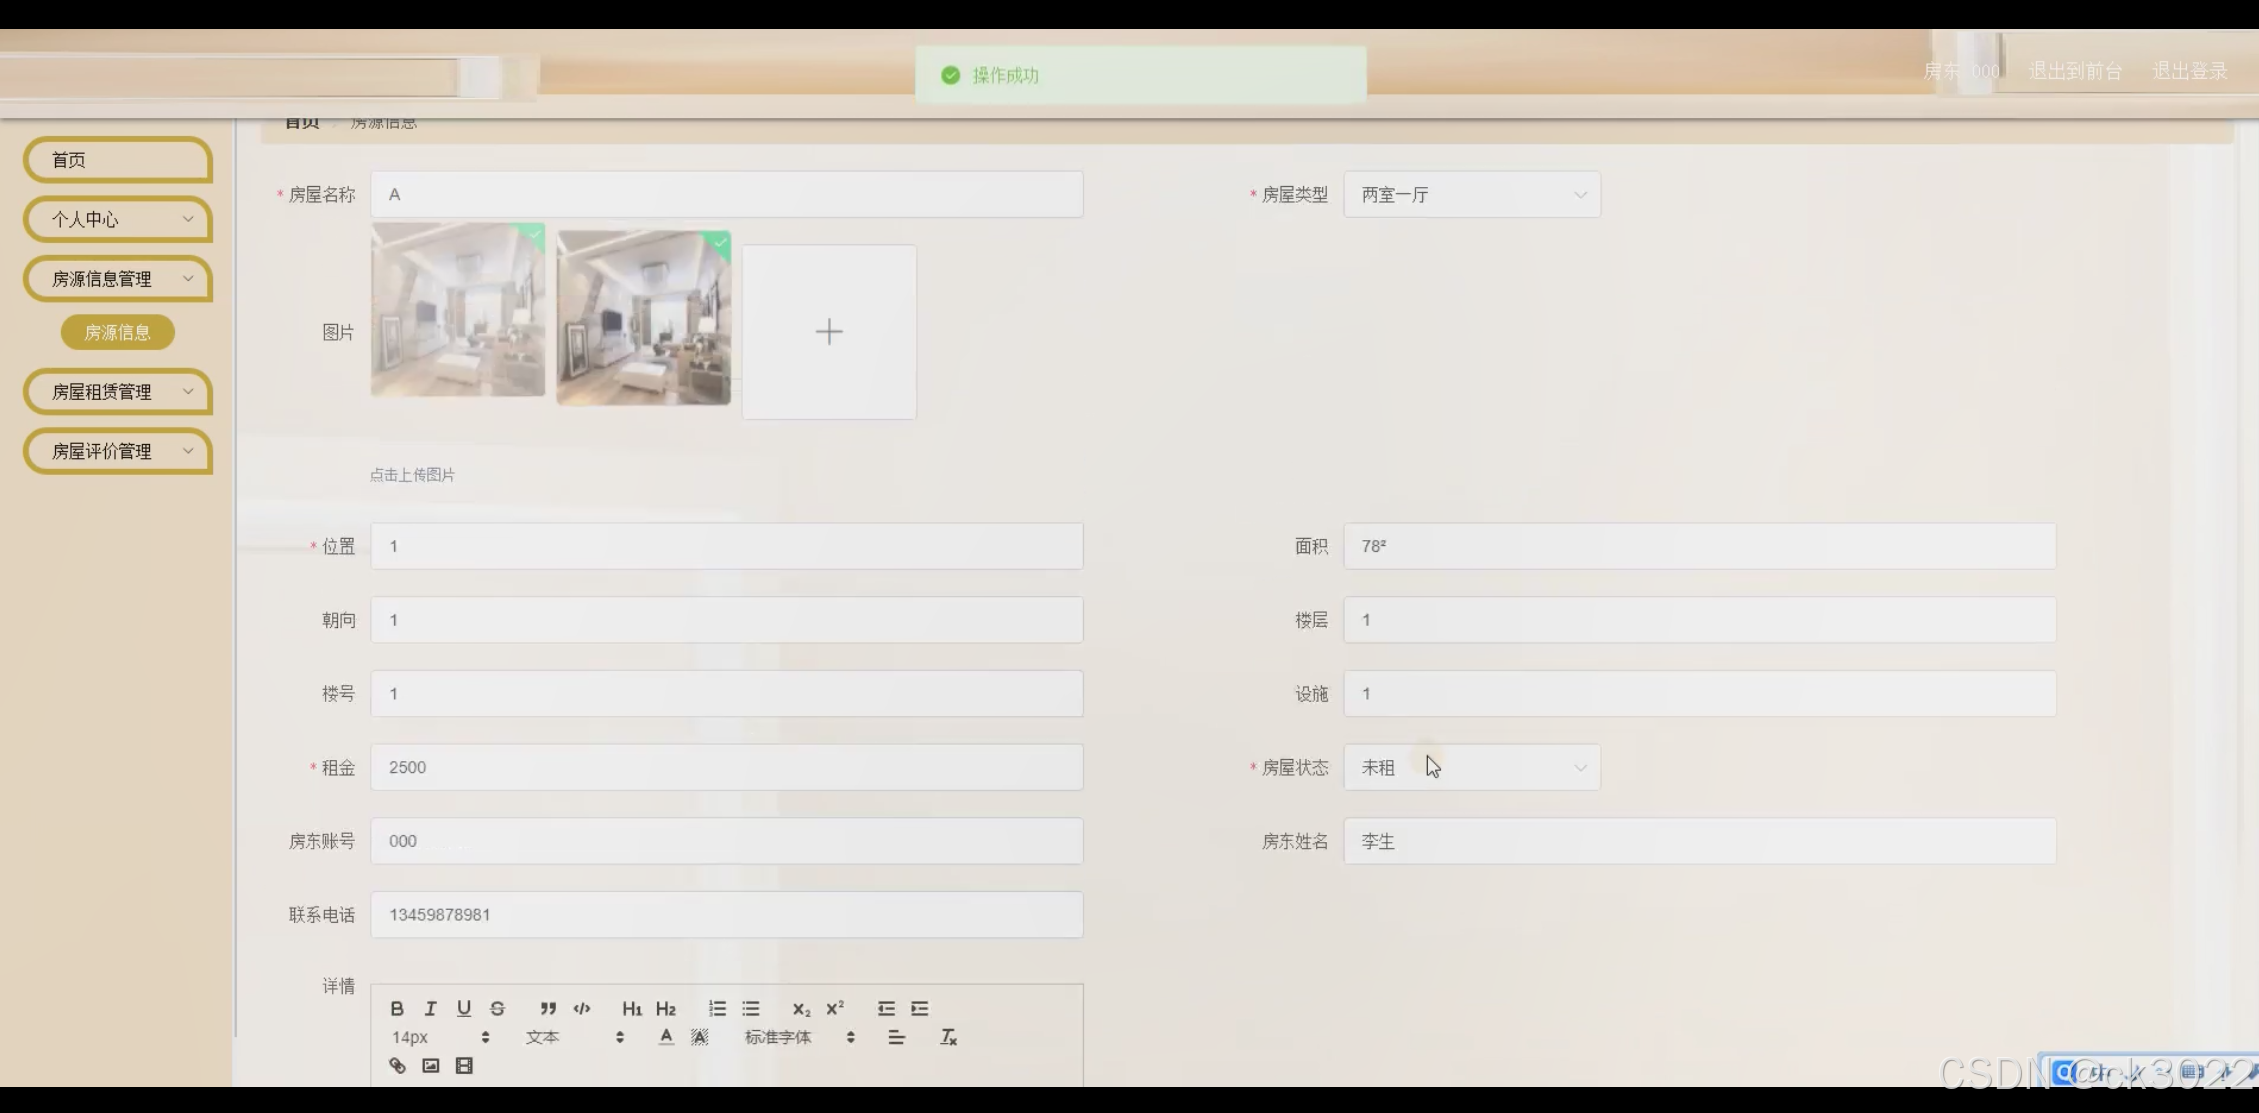Viewport: 2259px width, 1113px height.
Task: Open 首页 in the sidebar
Action: tap(118, 160)
